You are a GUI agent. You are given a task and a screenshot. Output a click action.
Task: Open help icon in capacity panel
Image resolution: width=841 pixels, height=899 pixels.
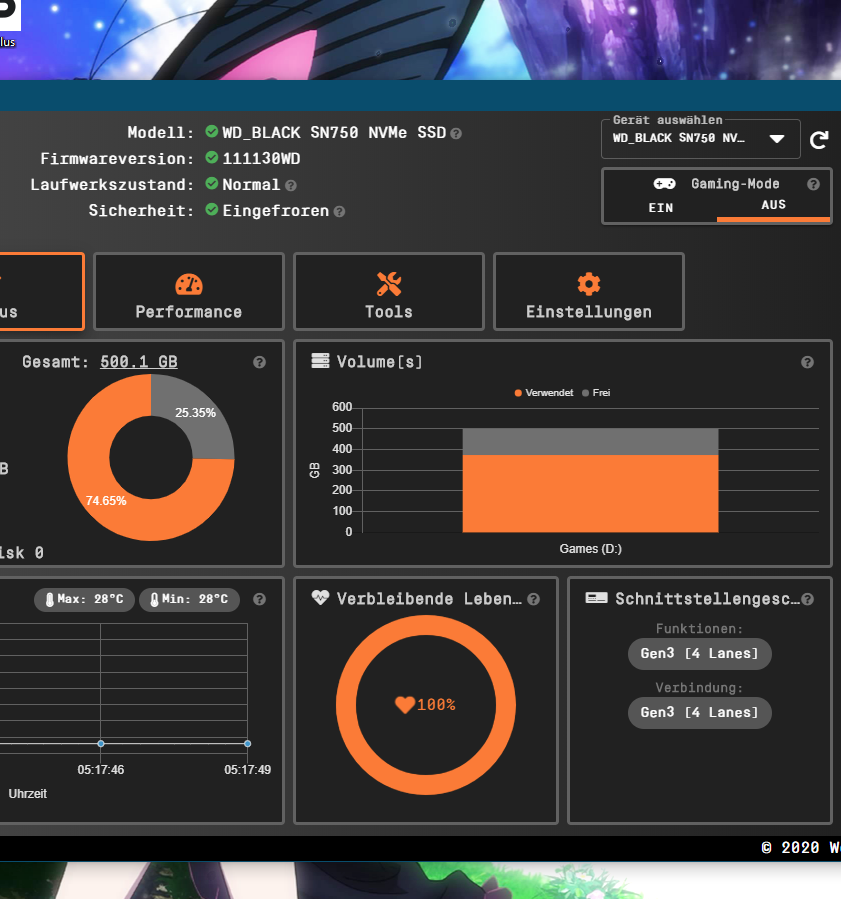pos(259,362)
